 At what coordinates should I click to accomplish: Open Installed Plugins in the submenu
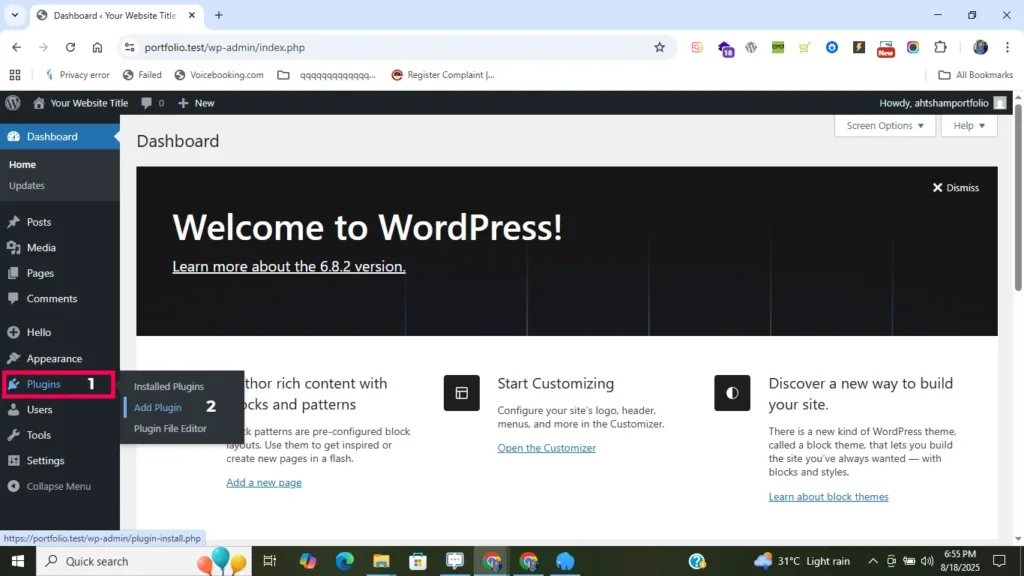tap(169, 387)
